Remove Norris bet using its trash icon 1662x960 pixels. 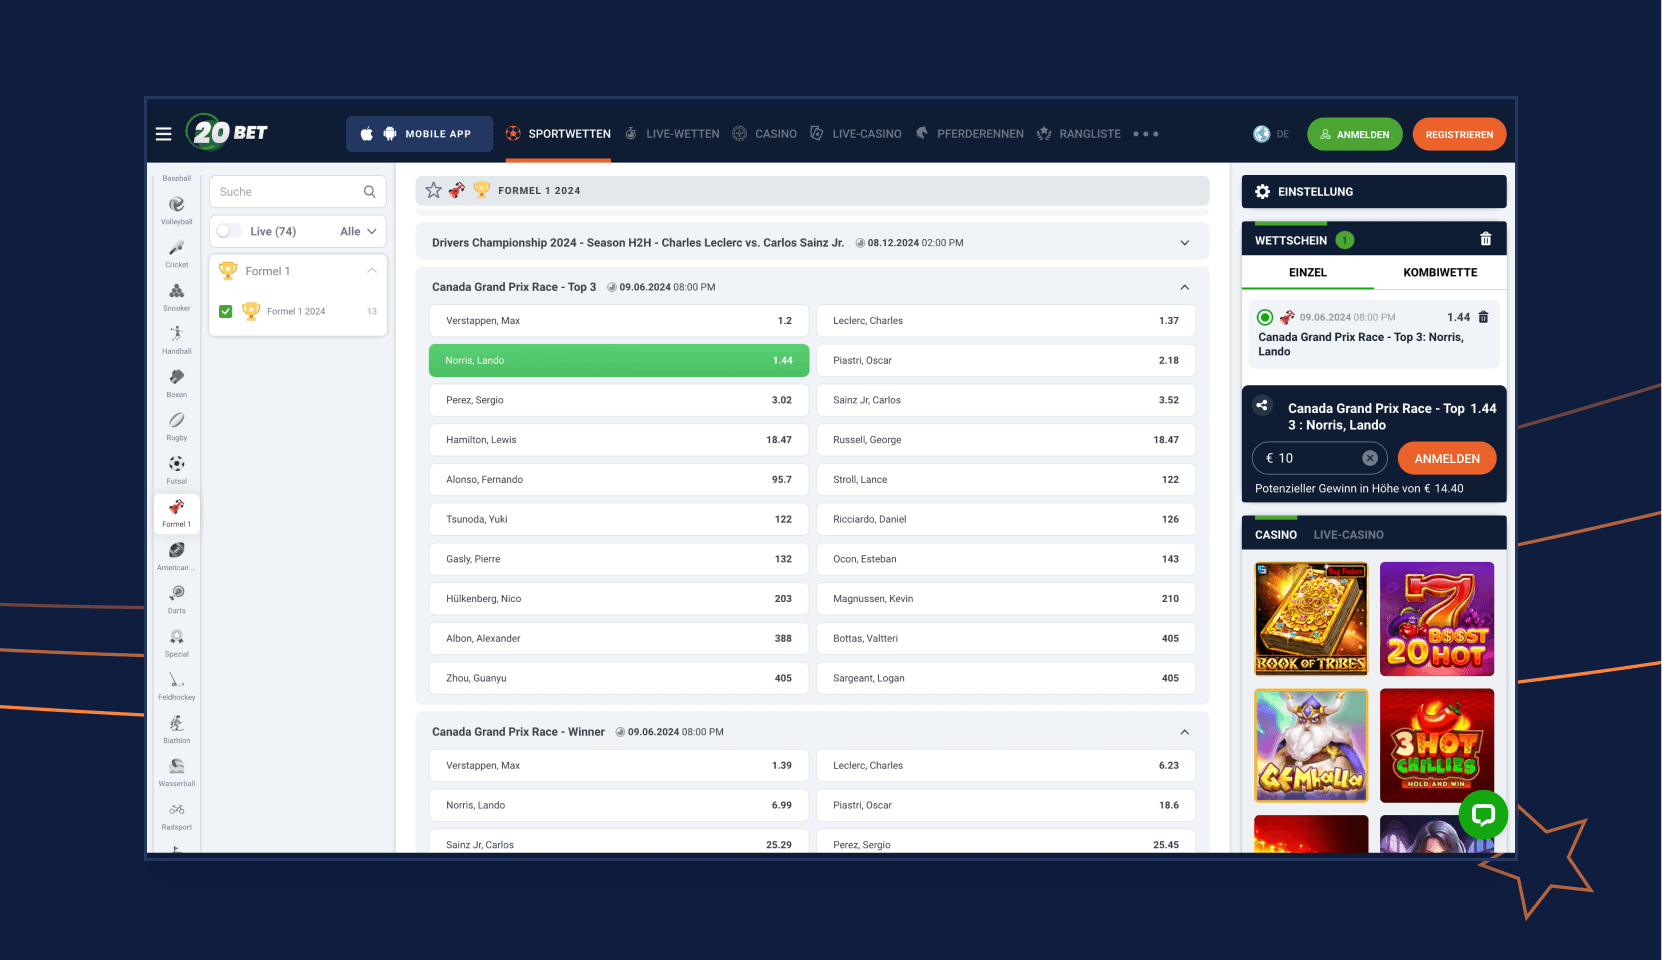tap(1484, 317)
